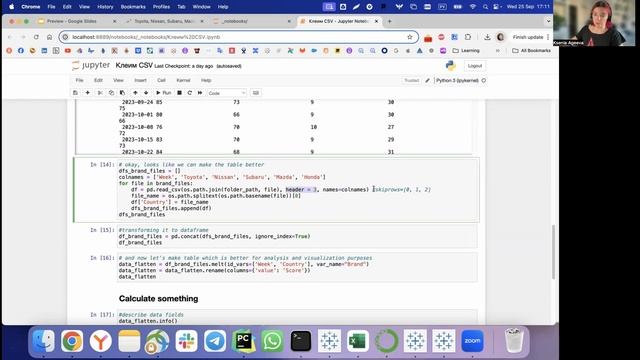Click inside code cell In [14]
Screen dimensions: 640x360
pyautogui.click(x=297, y=190)
